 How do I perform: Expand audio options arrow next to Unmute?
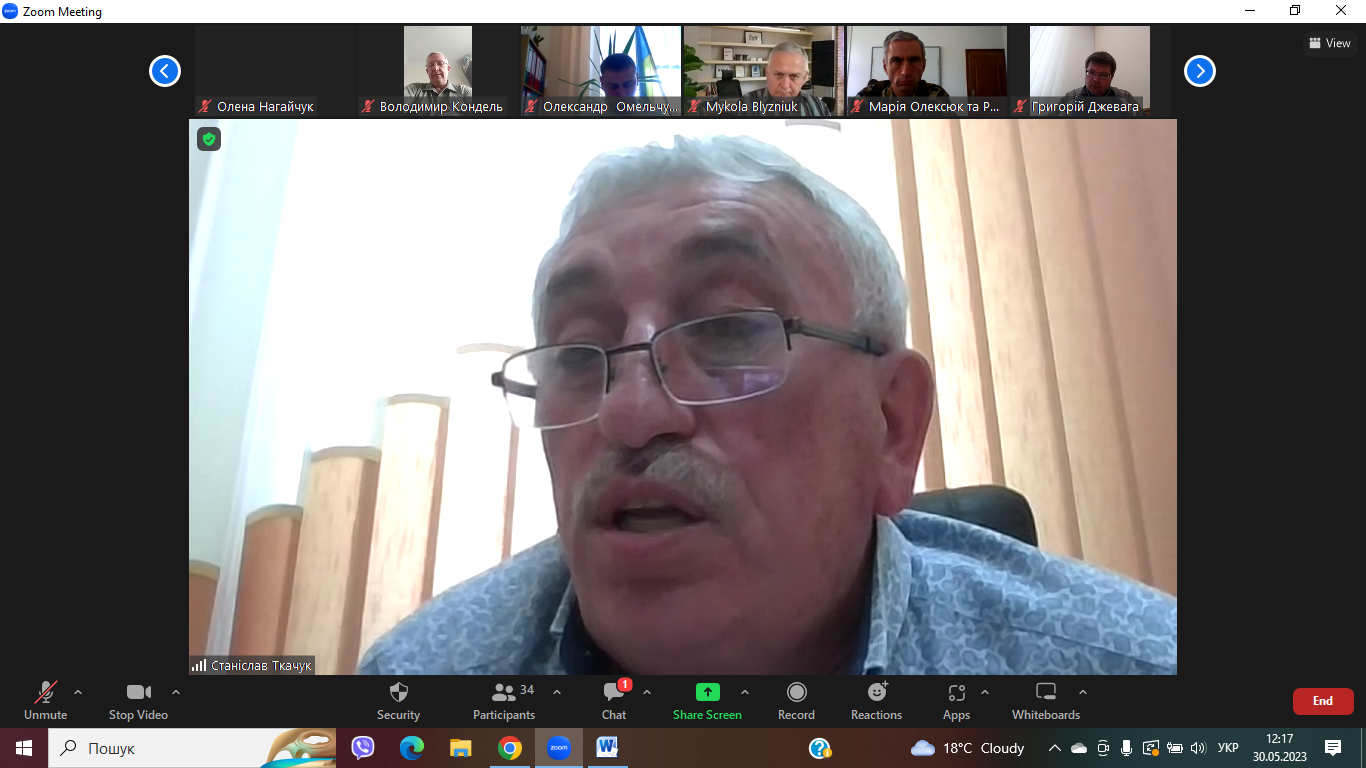78,692
